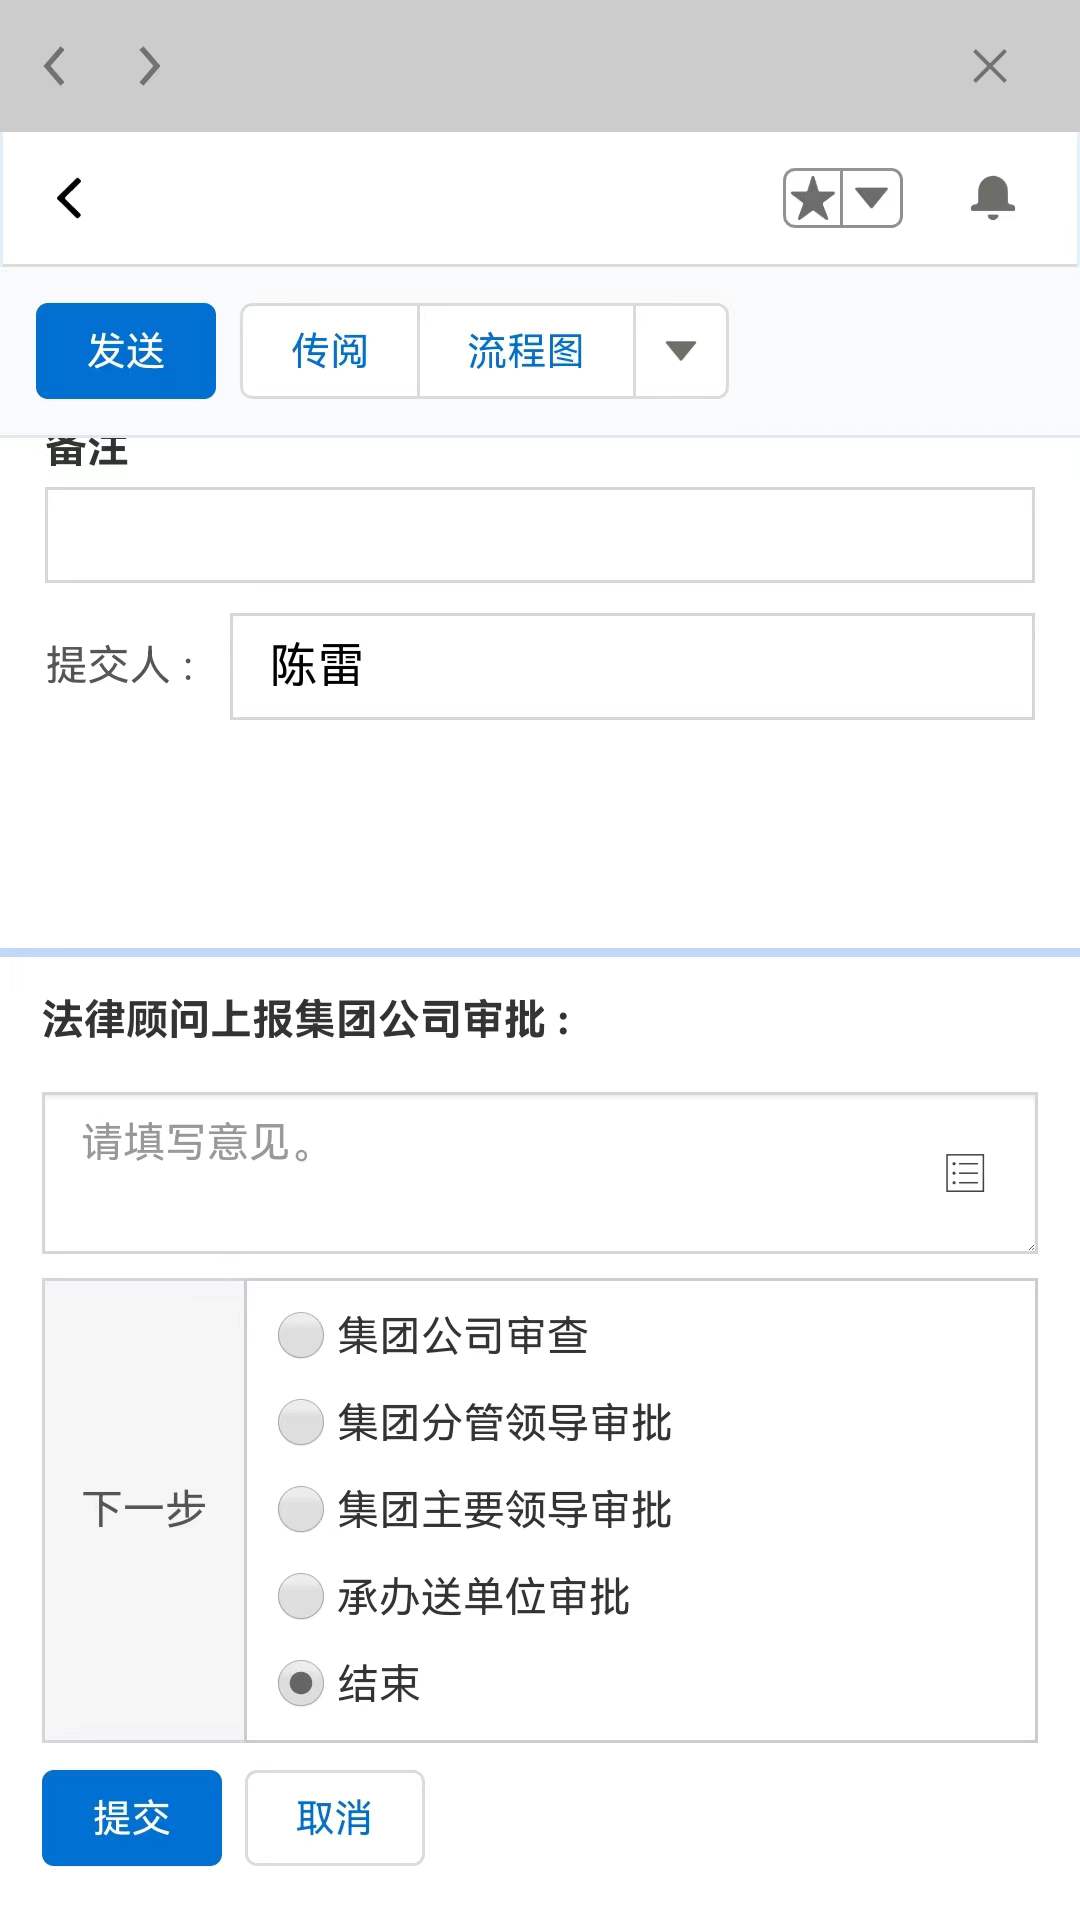This screenshot has height=1920, width=1080.
Task: Click the favorite star icon
Action: [x=813, y=197]
